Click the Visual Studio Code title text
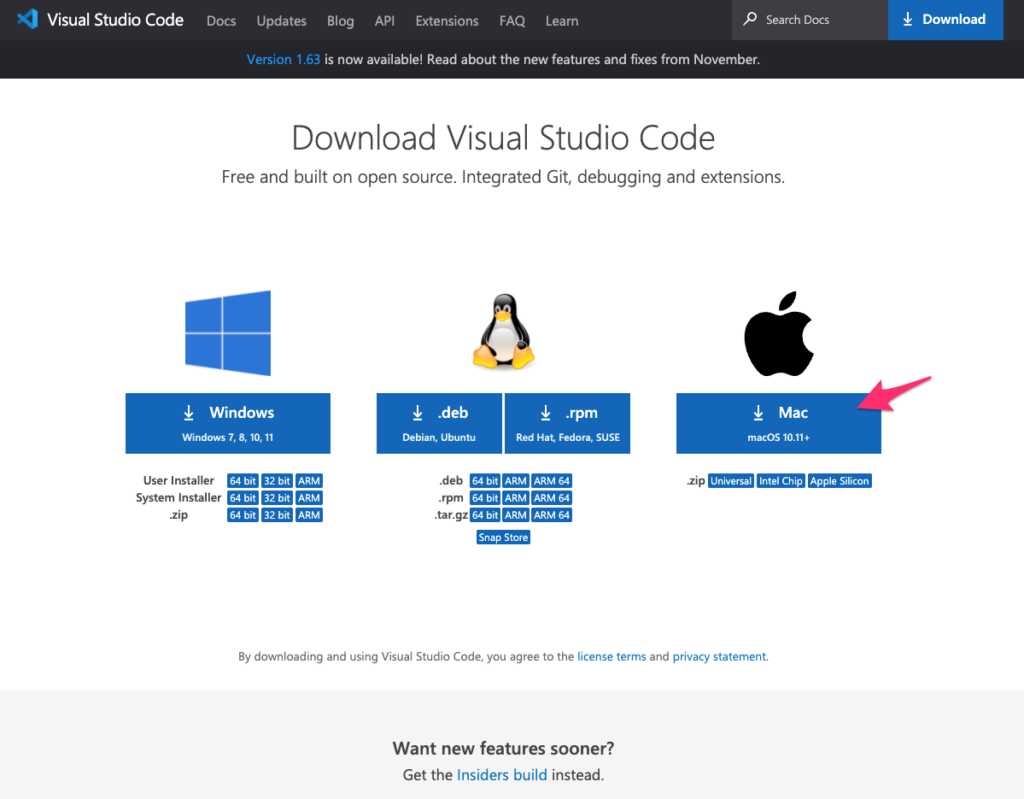 (115, 20)
